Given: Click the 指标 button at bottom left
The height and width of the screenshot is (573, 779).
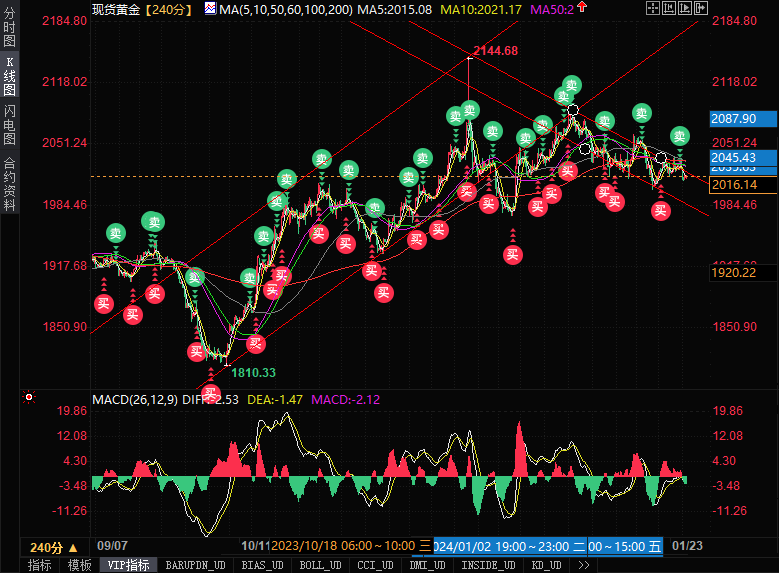Looking at the screenshot, I should 40,565.
